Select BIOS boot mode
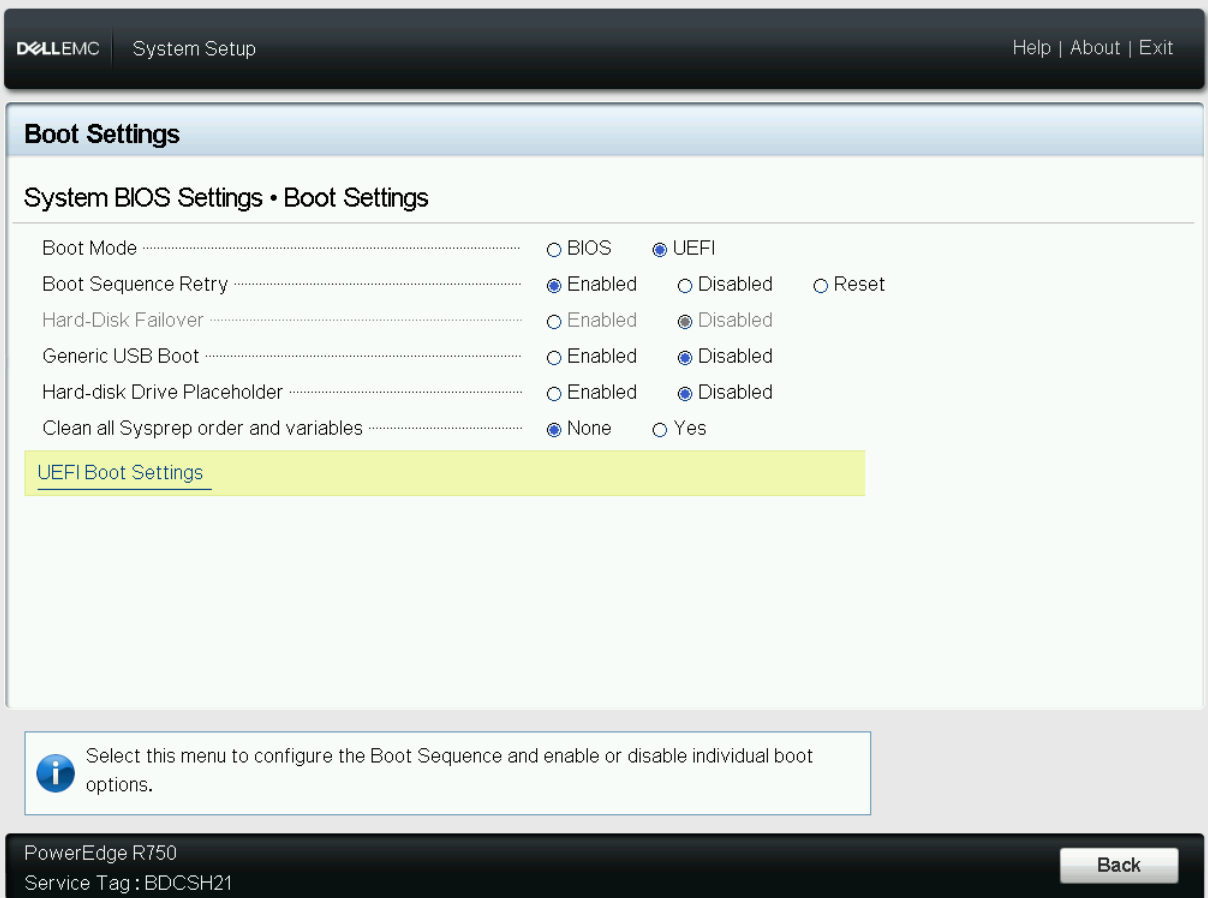Image resolution: width=1208 pixels, height=898 pixels. 554,249
